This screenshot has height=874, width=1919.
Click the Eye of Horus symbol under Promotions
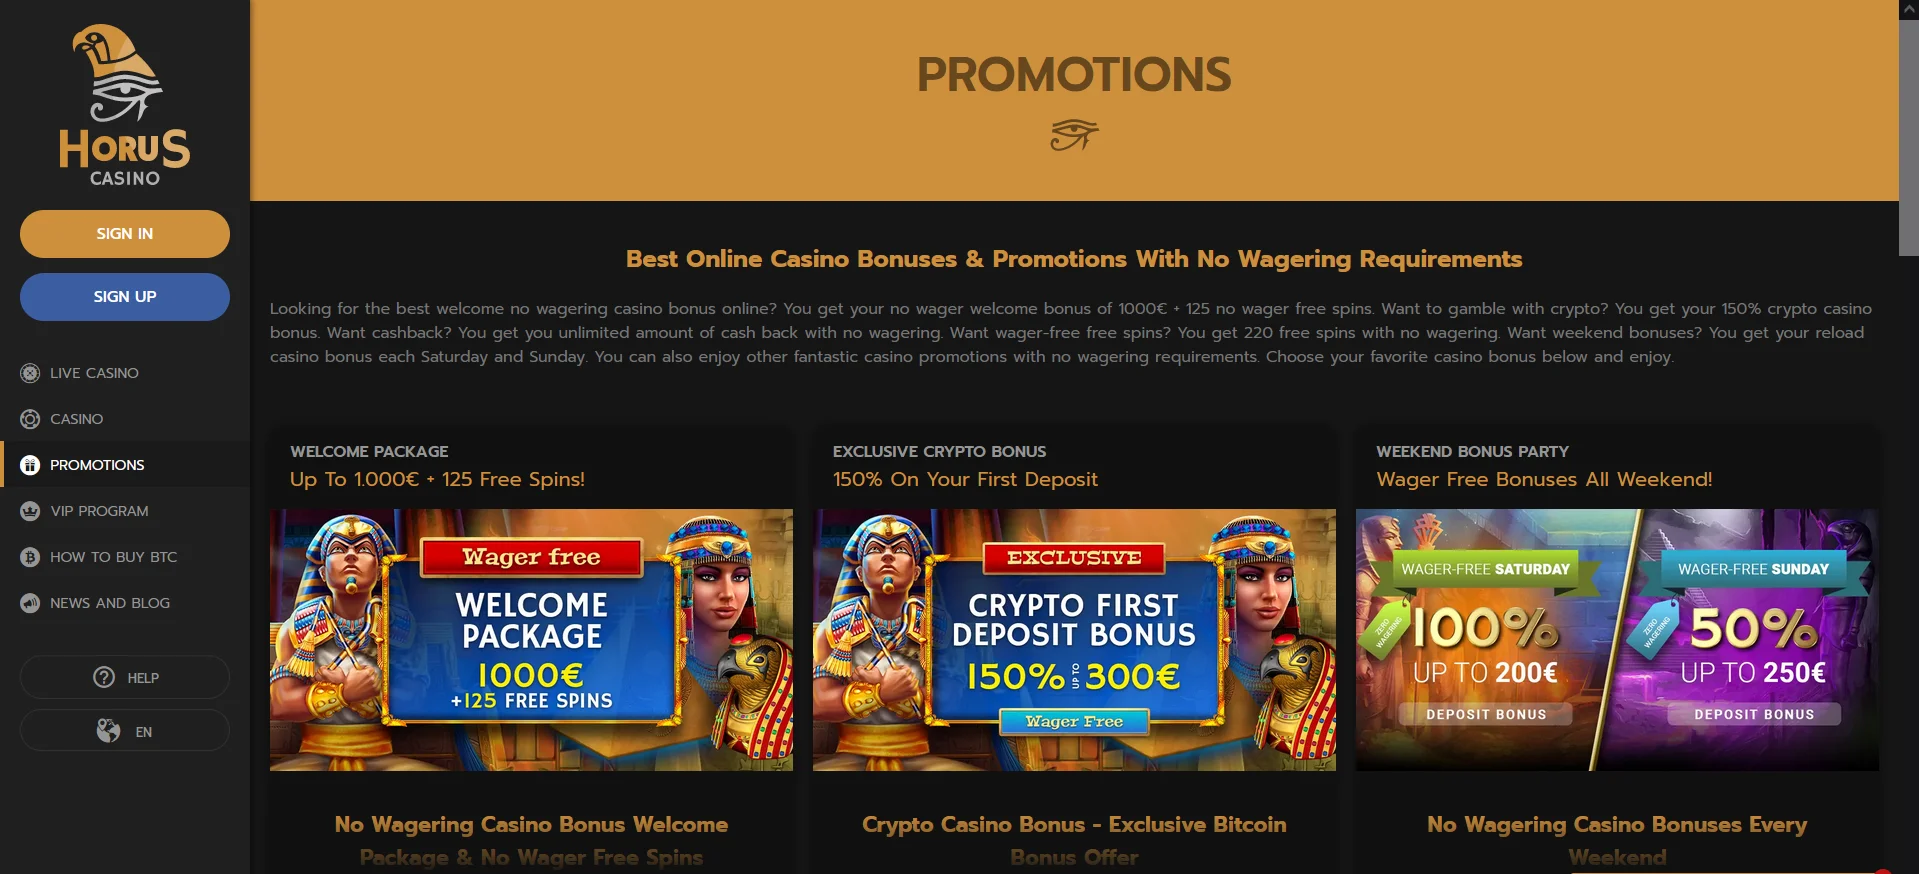[x=1074, y=134]
